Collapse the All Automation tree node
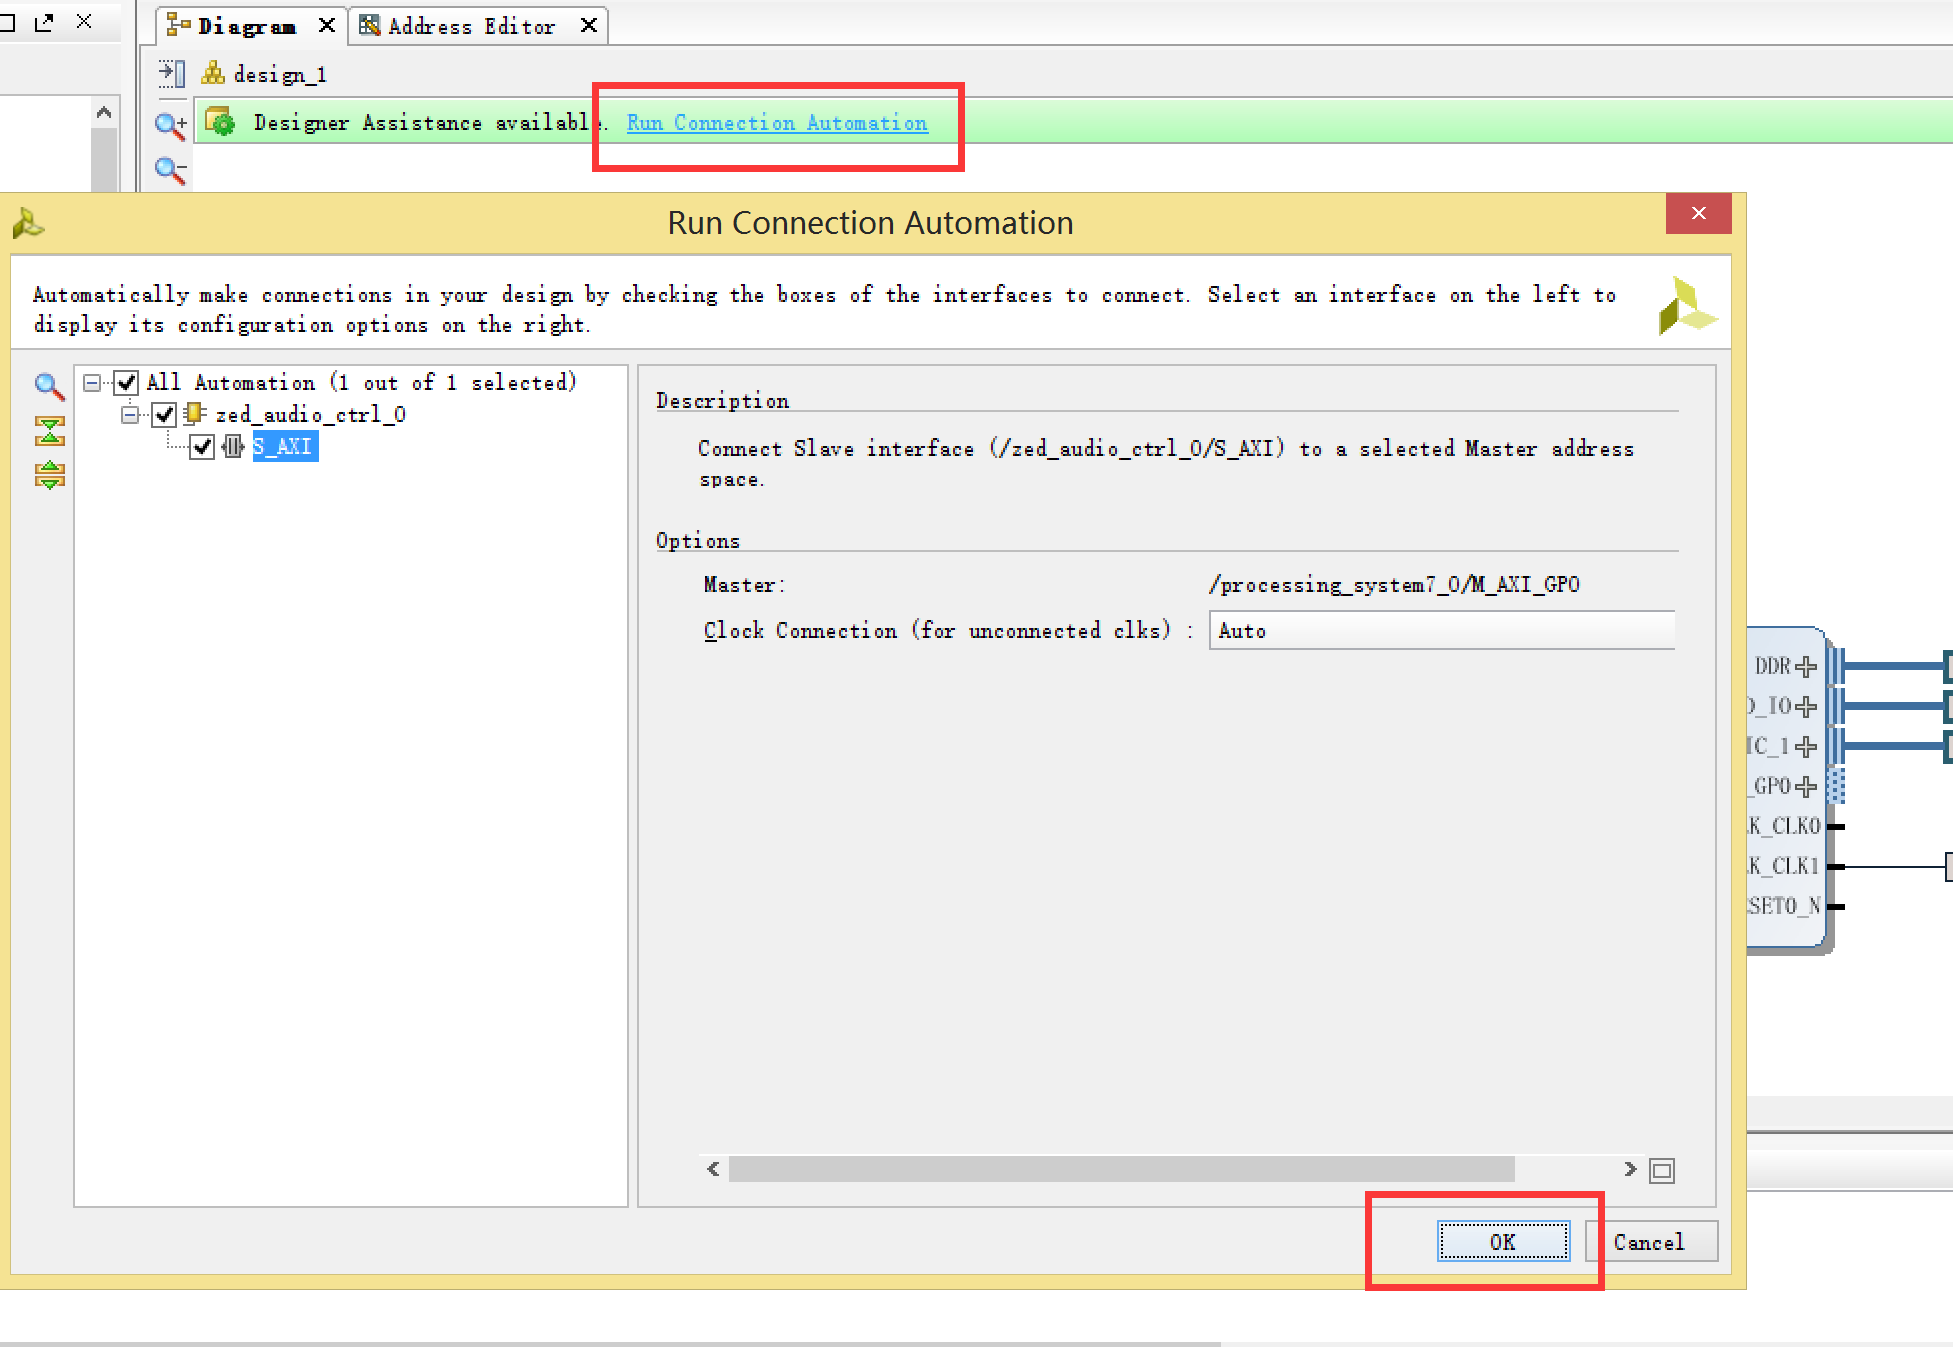This screenshot has height=1347, width=1953. tap(92, 382)
